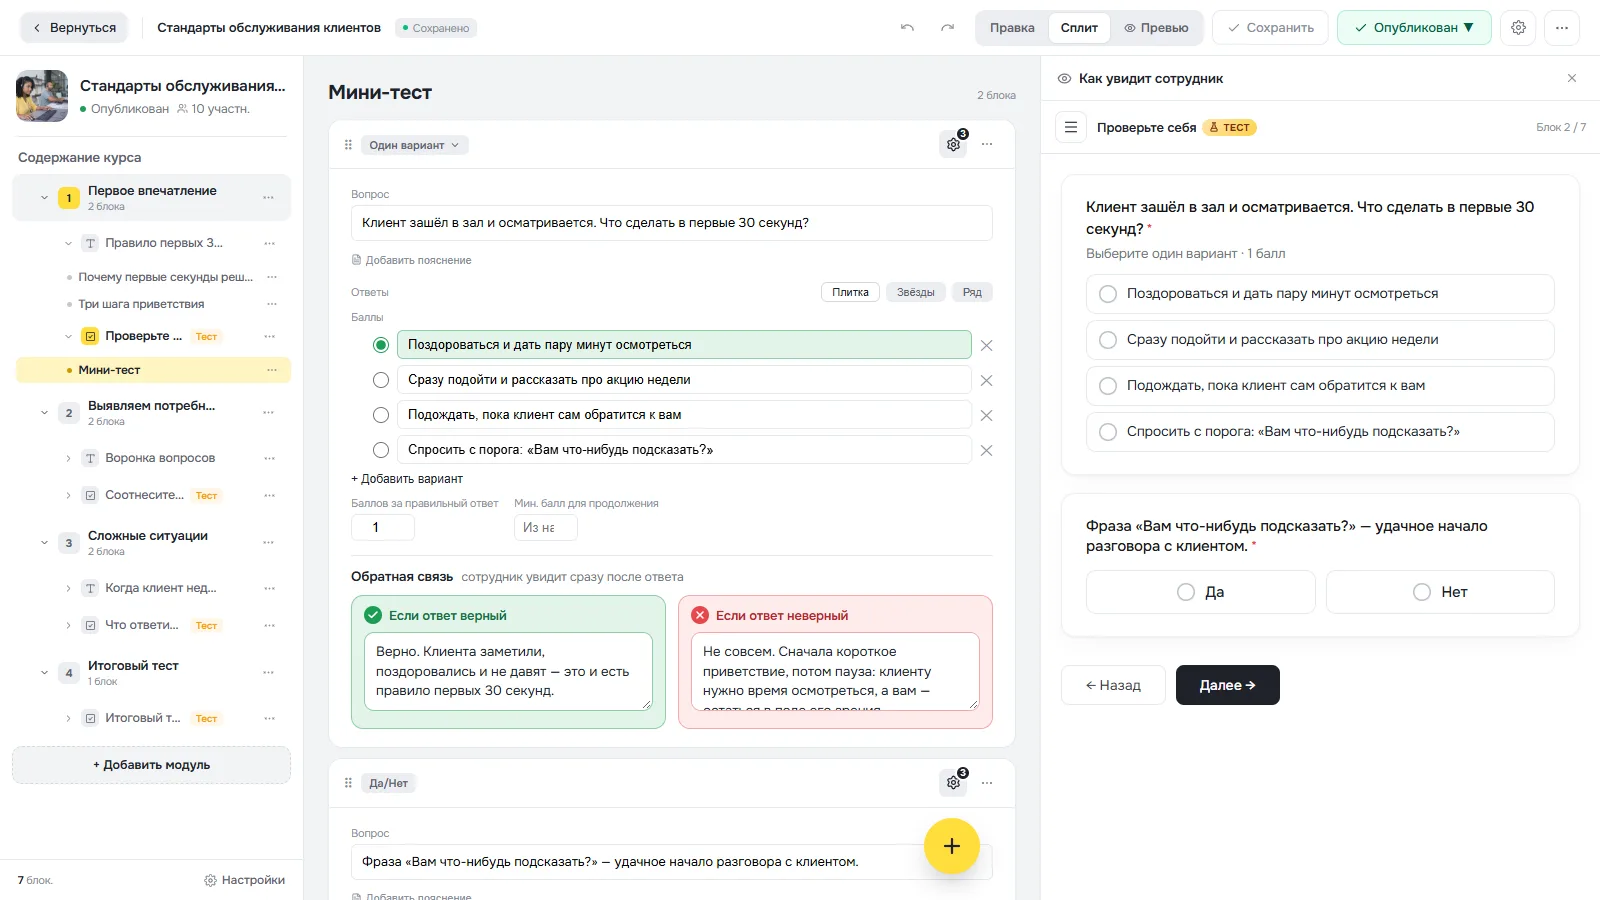Select the Плитка answer layout

click(x=850, y=292)
